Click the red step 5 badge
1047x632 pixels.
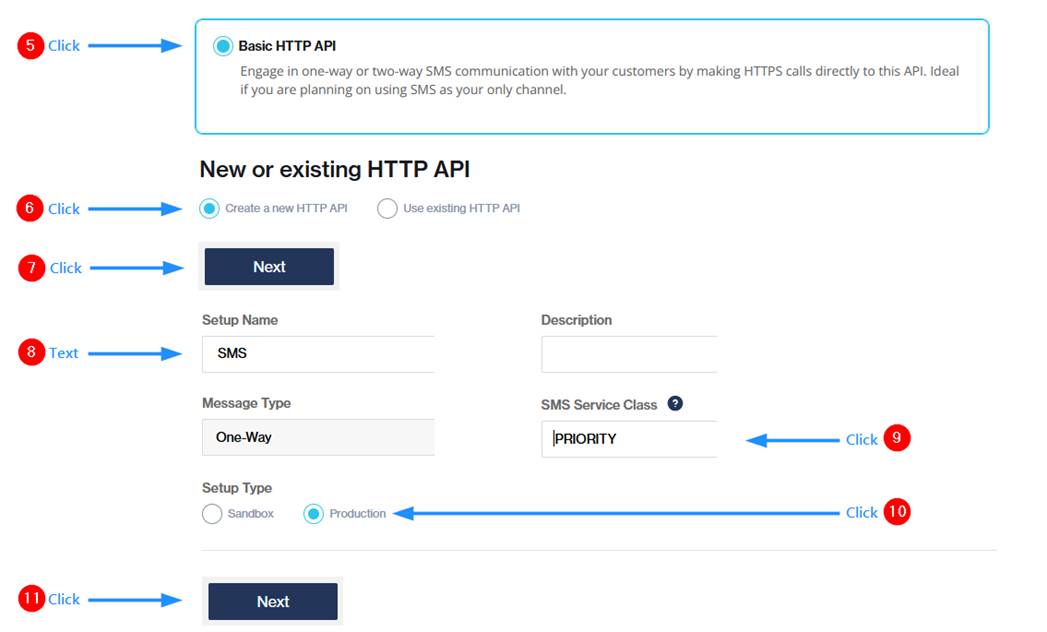point(31,46)
